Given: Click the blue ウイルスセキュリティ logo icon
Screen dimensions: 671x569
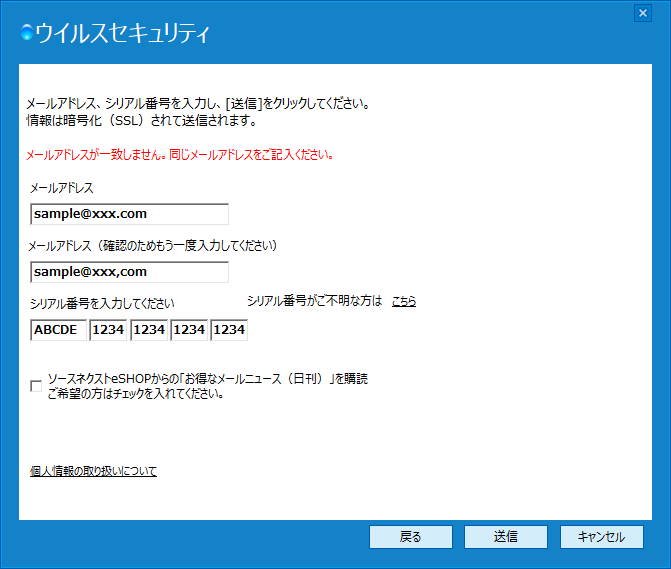Looking at the screenshot, I should tap(27, 33).
